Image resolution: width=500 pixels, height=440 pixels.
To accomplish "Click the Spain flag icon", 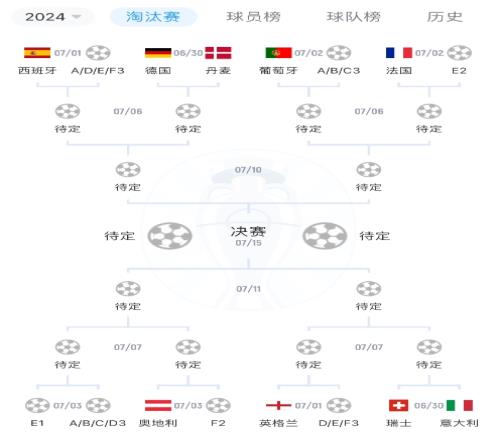I will pyautogui.click(x=37, y=53).
